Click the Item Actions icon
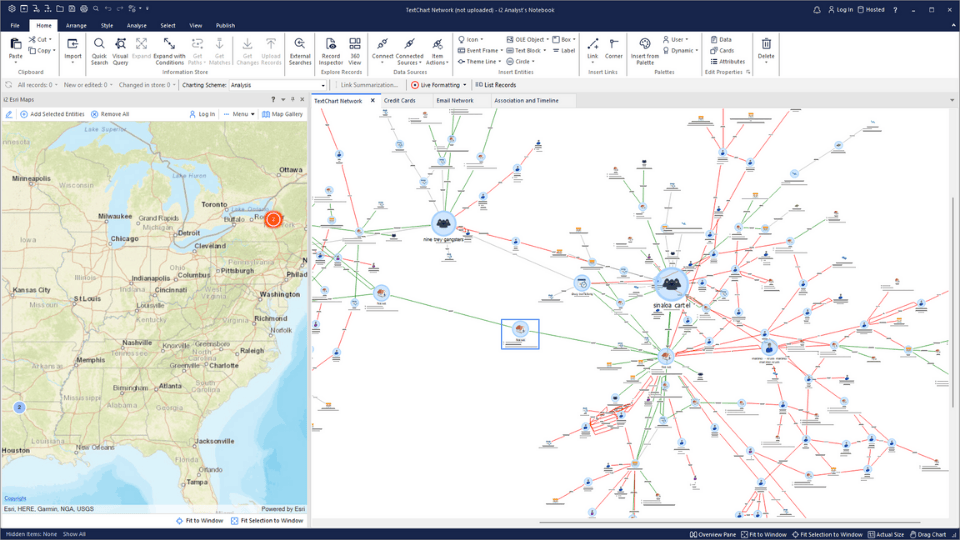960x540 pixels. click(437, 44)
